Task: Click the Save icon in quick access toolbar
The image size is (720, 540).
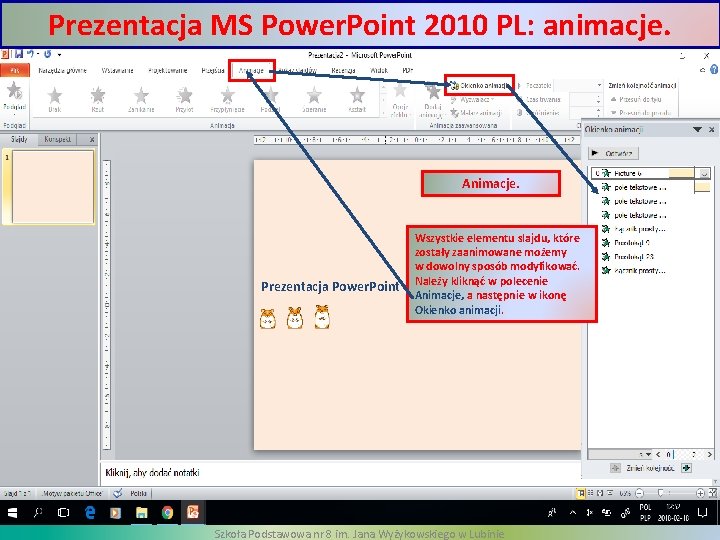Action: click(18, 54)
